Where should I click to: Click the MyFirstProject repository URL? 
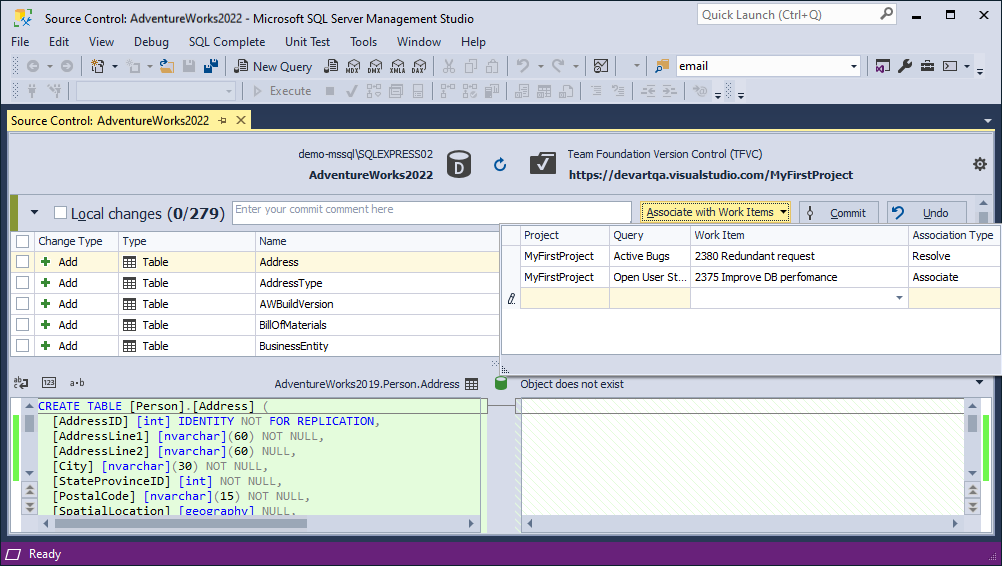(711, 175)
